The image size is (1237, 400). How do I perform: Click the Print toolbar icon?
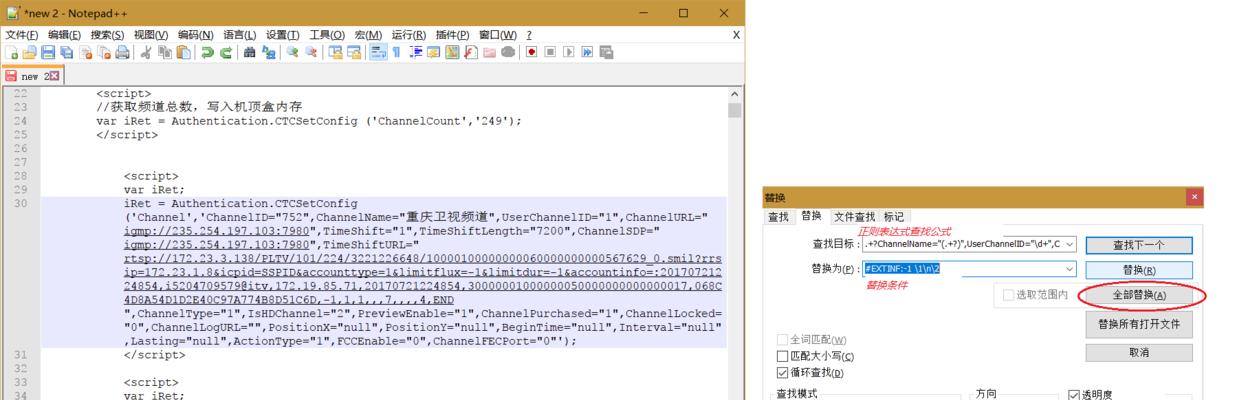(122, 52)
